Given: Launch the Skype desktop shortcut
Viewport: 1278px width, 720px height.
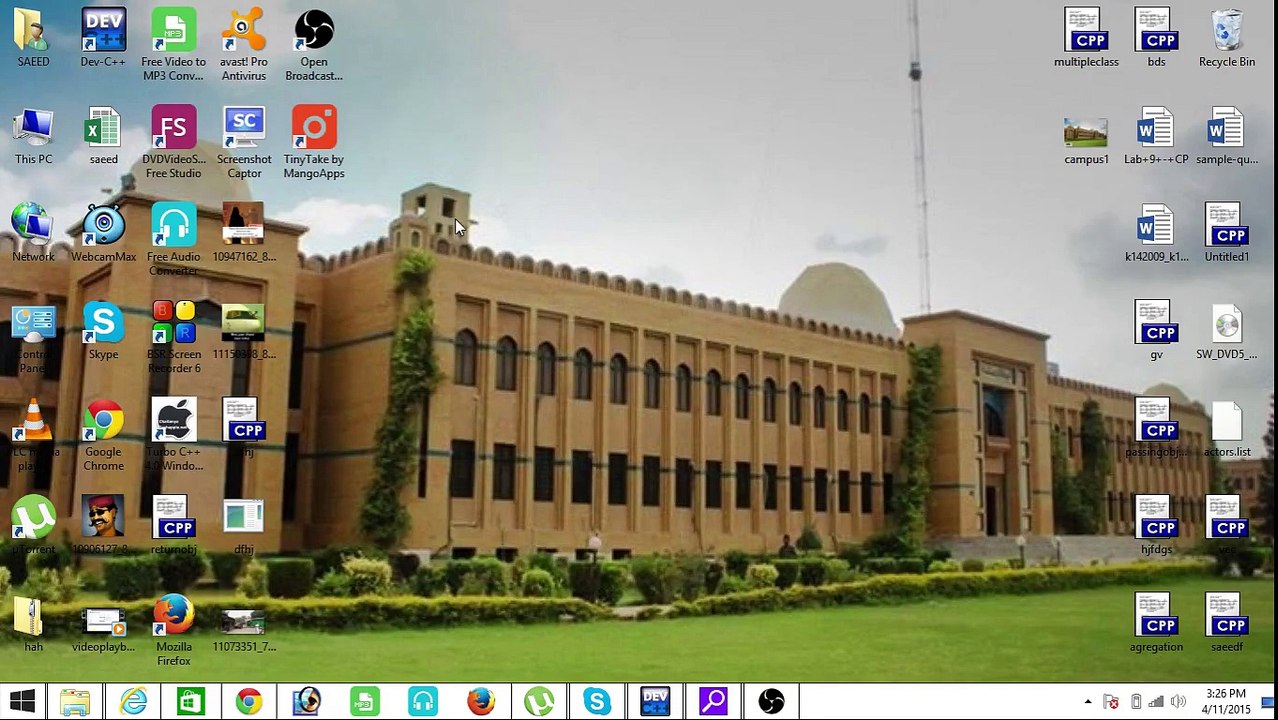Looking at the screenshot, I should coord(103,331).
